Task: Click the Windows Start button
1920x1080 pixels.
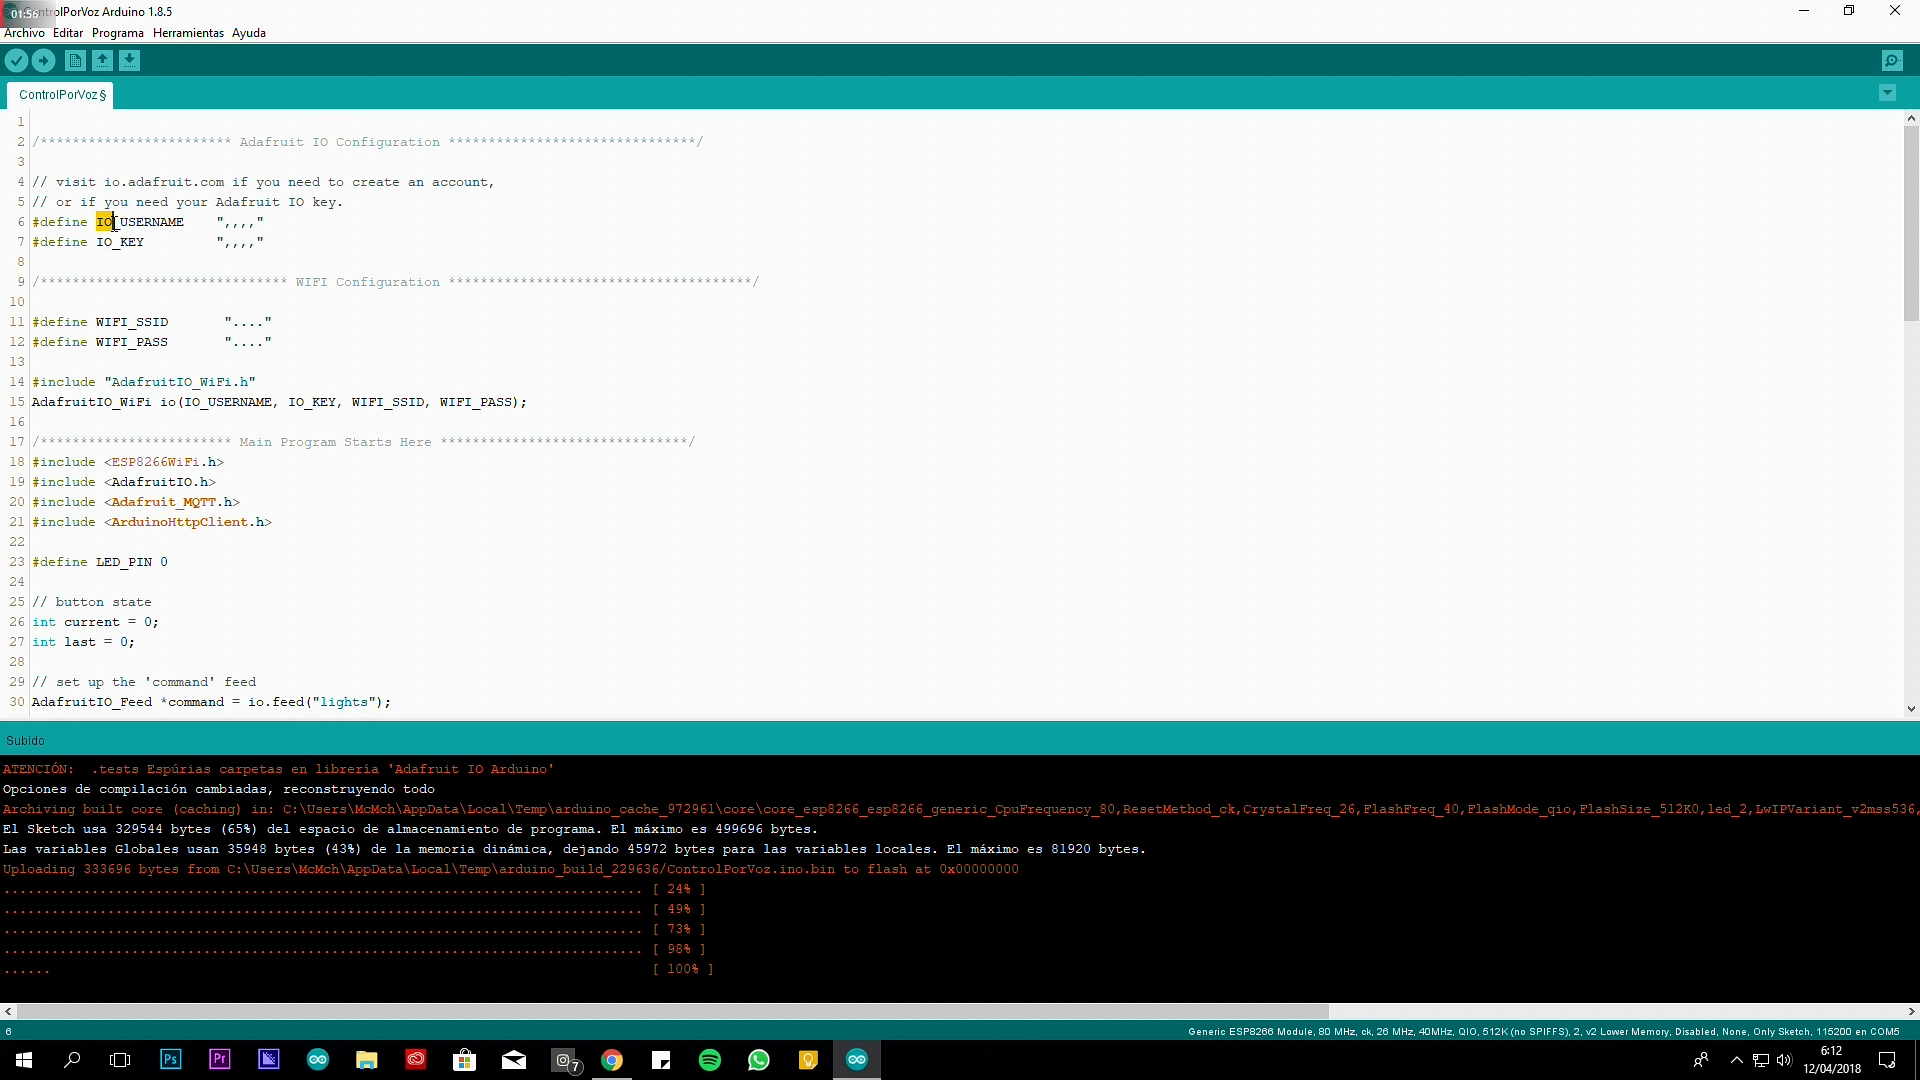Action: (22, 1059)
